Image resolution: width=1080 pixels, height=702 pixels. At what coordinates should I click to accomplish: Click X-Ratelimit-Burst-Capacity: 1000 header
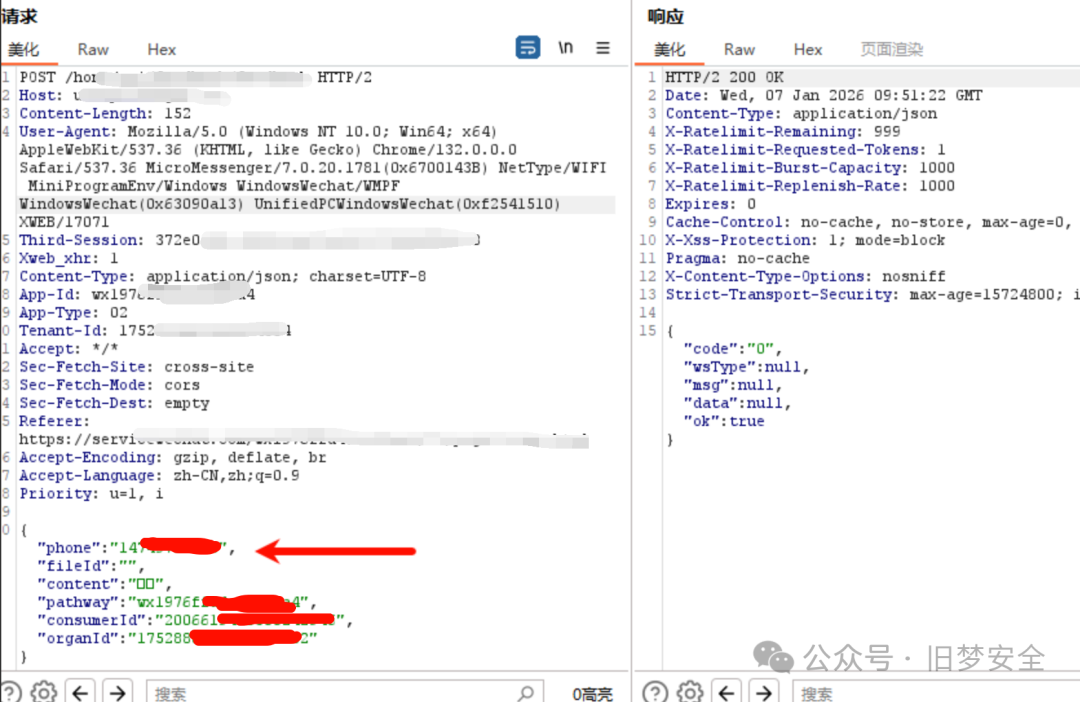click(x=810, y=167)
